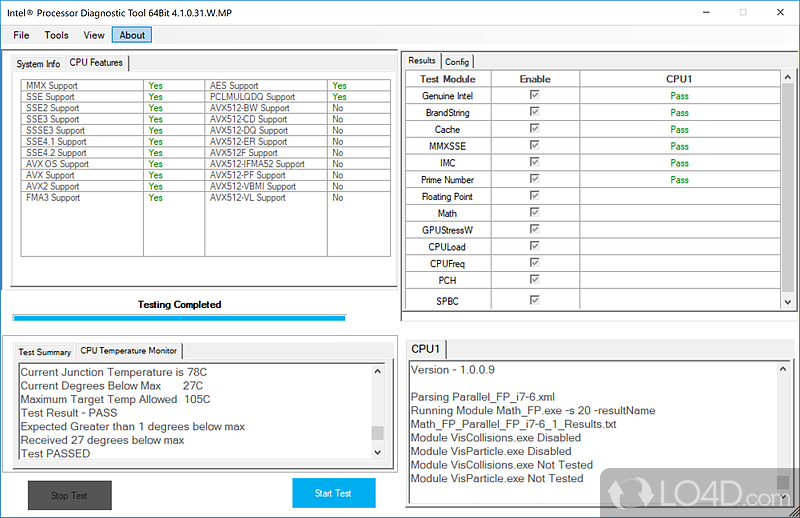Open the Tools menu

(x=56, y=35)
